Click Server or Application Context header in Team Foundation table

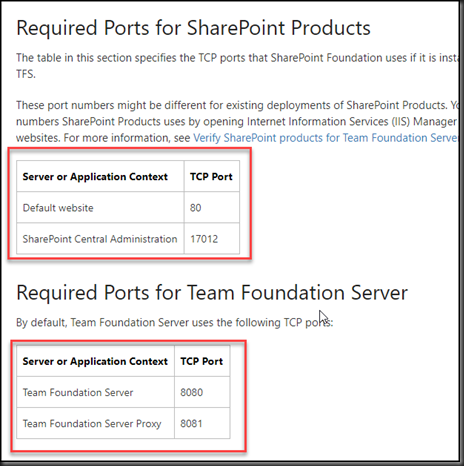96,361
